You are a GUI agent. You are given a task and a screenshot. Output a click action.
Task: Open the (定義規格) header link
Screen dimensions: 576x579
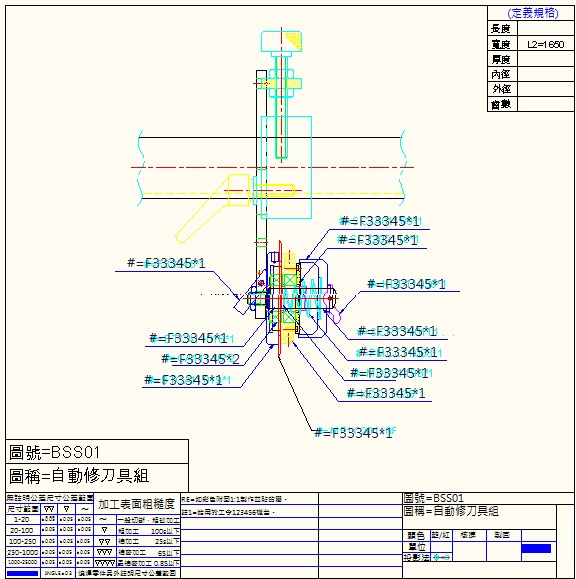[532, 14]
